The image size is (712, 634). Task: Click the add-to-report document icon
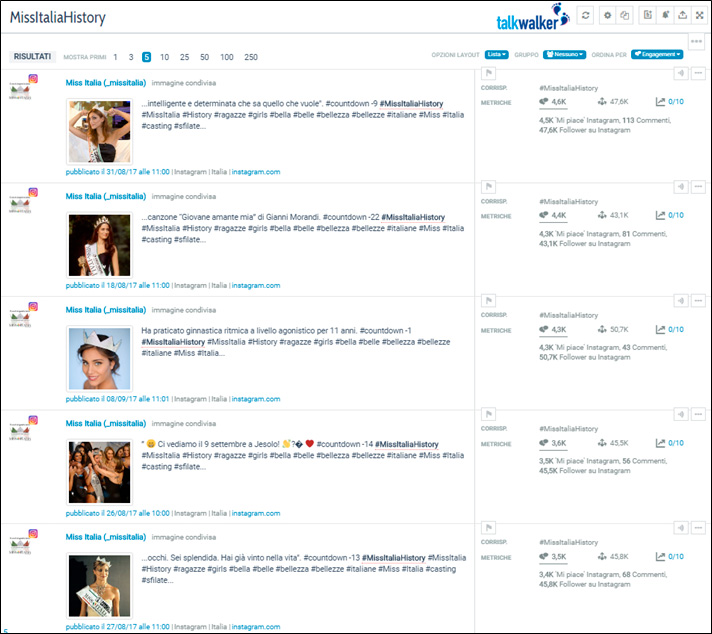pos(648,15)
